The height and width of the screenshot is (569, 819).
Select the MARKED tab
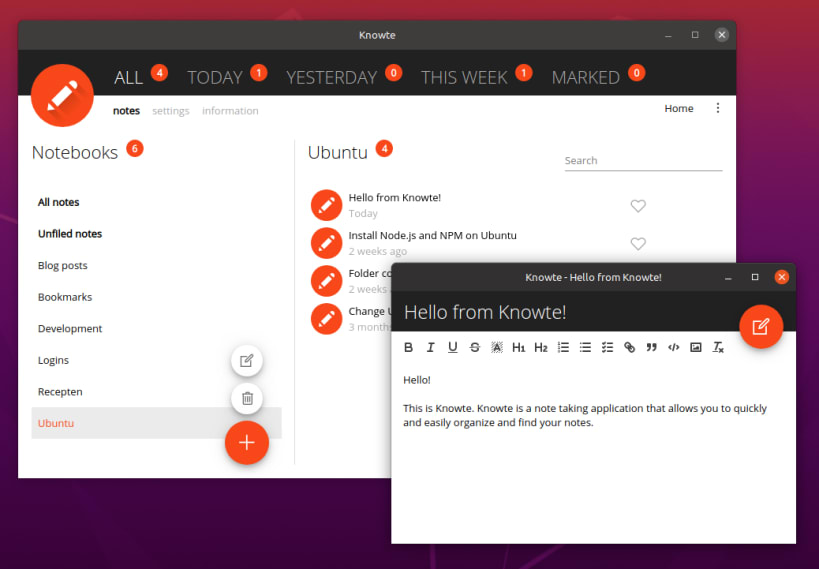pyautogui.click(x=586, y=77)
